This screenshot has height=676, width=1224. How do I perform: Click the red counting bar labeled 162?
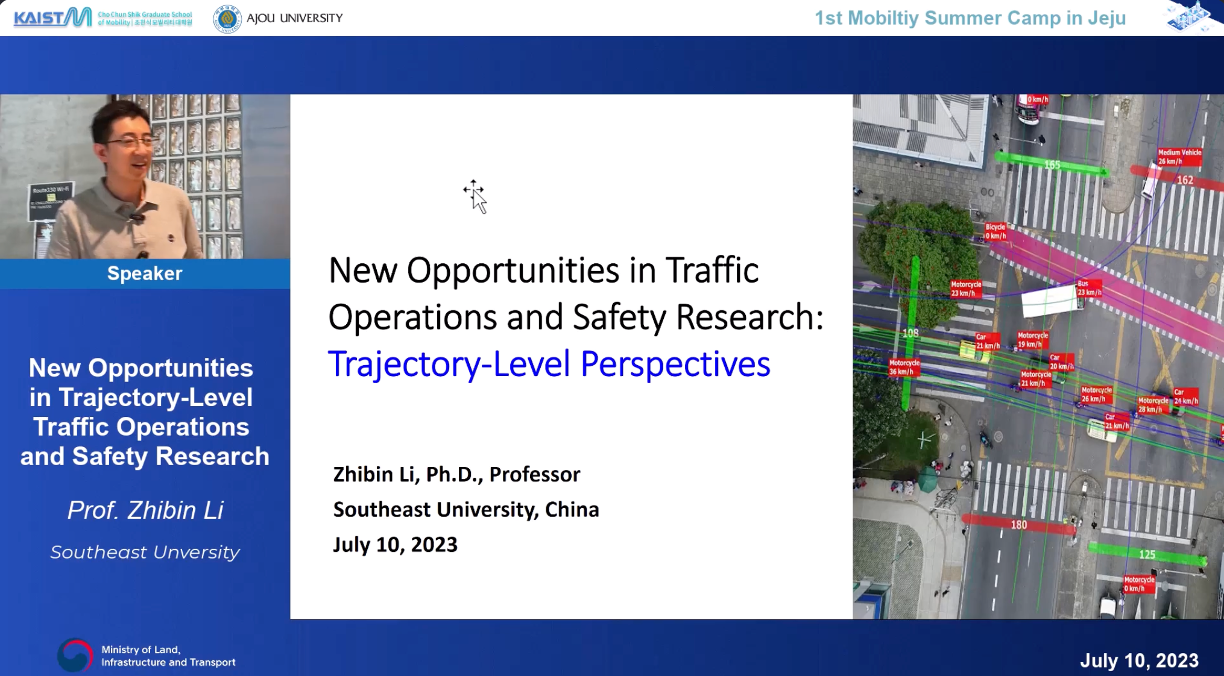click(1178, 180)
